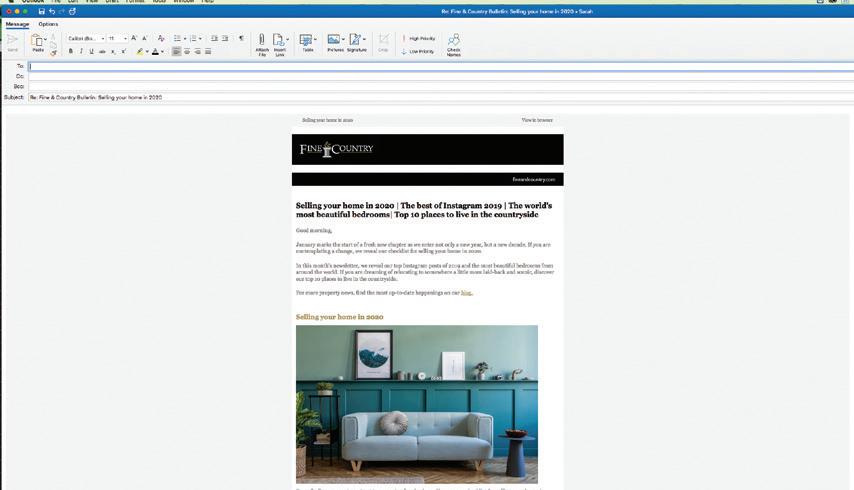The width and height of the screenshot is (854, 490).
Task: Click the Pictures icon in the ribbon
Action: [334, 39]
